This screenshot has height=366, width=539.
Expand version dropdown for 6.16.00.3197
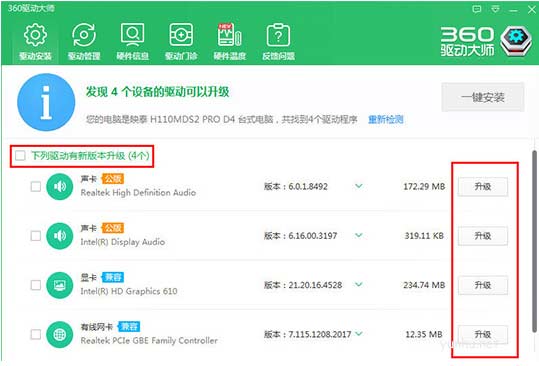(x=359, y=235)
